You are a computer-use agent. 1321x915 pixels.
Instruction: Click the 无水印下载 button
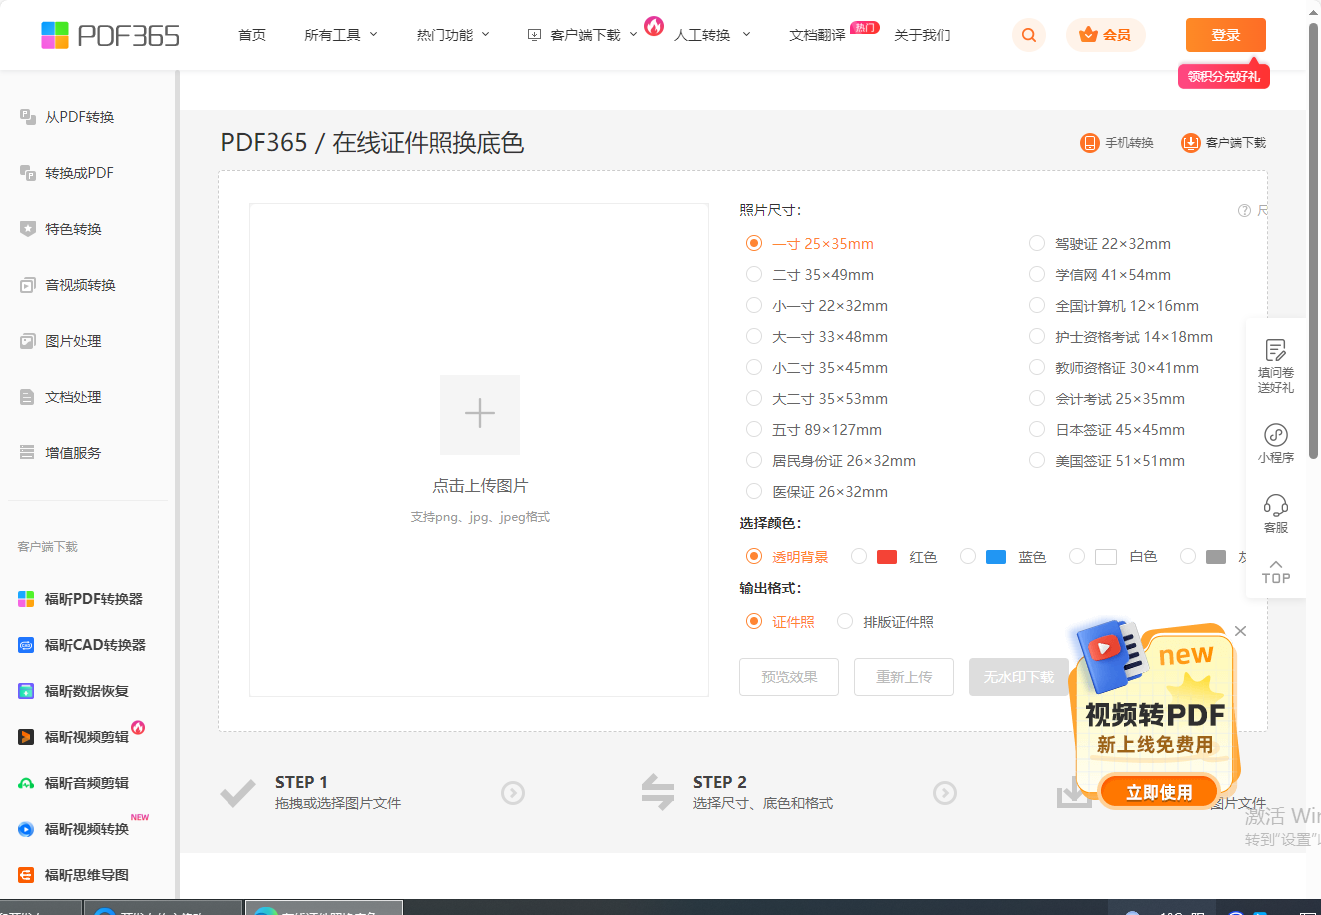(1019, 677)
